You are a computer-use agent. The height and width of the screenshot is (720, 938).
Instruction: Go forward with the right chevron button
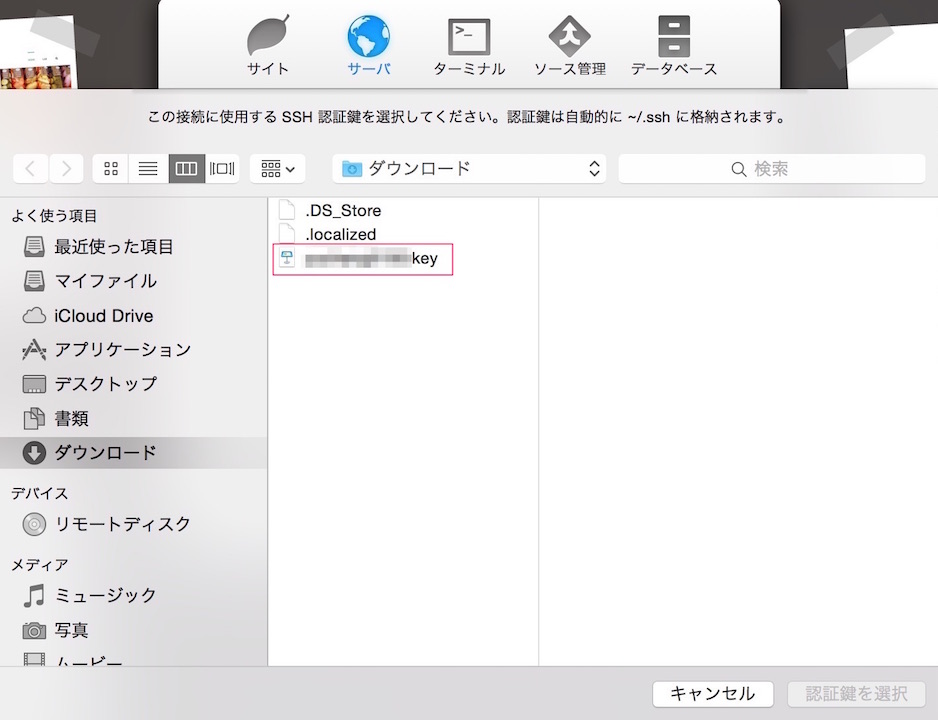coord(66,169)
